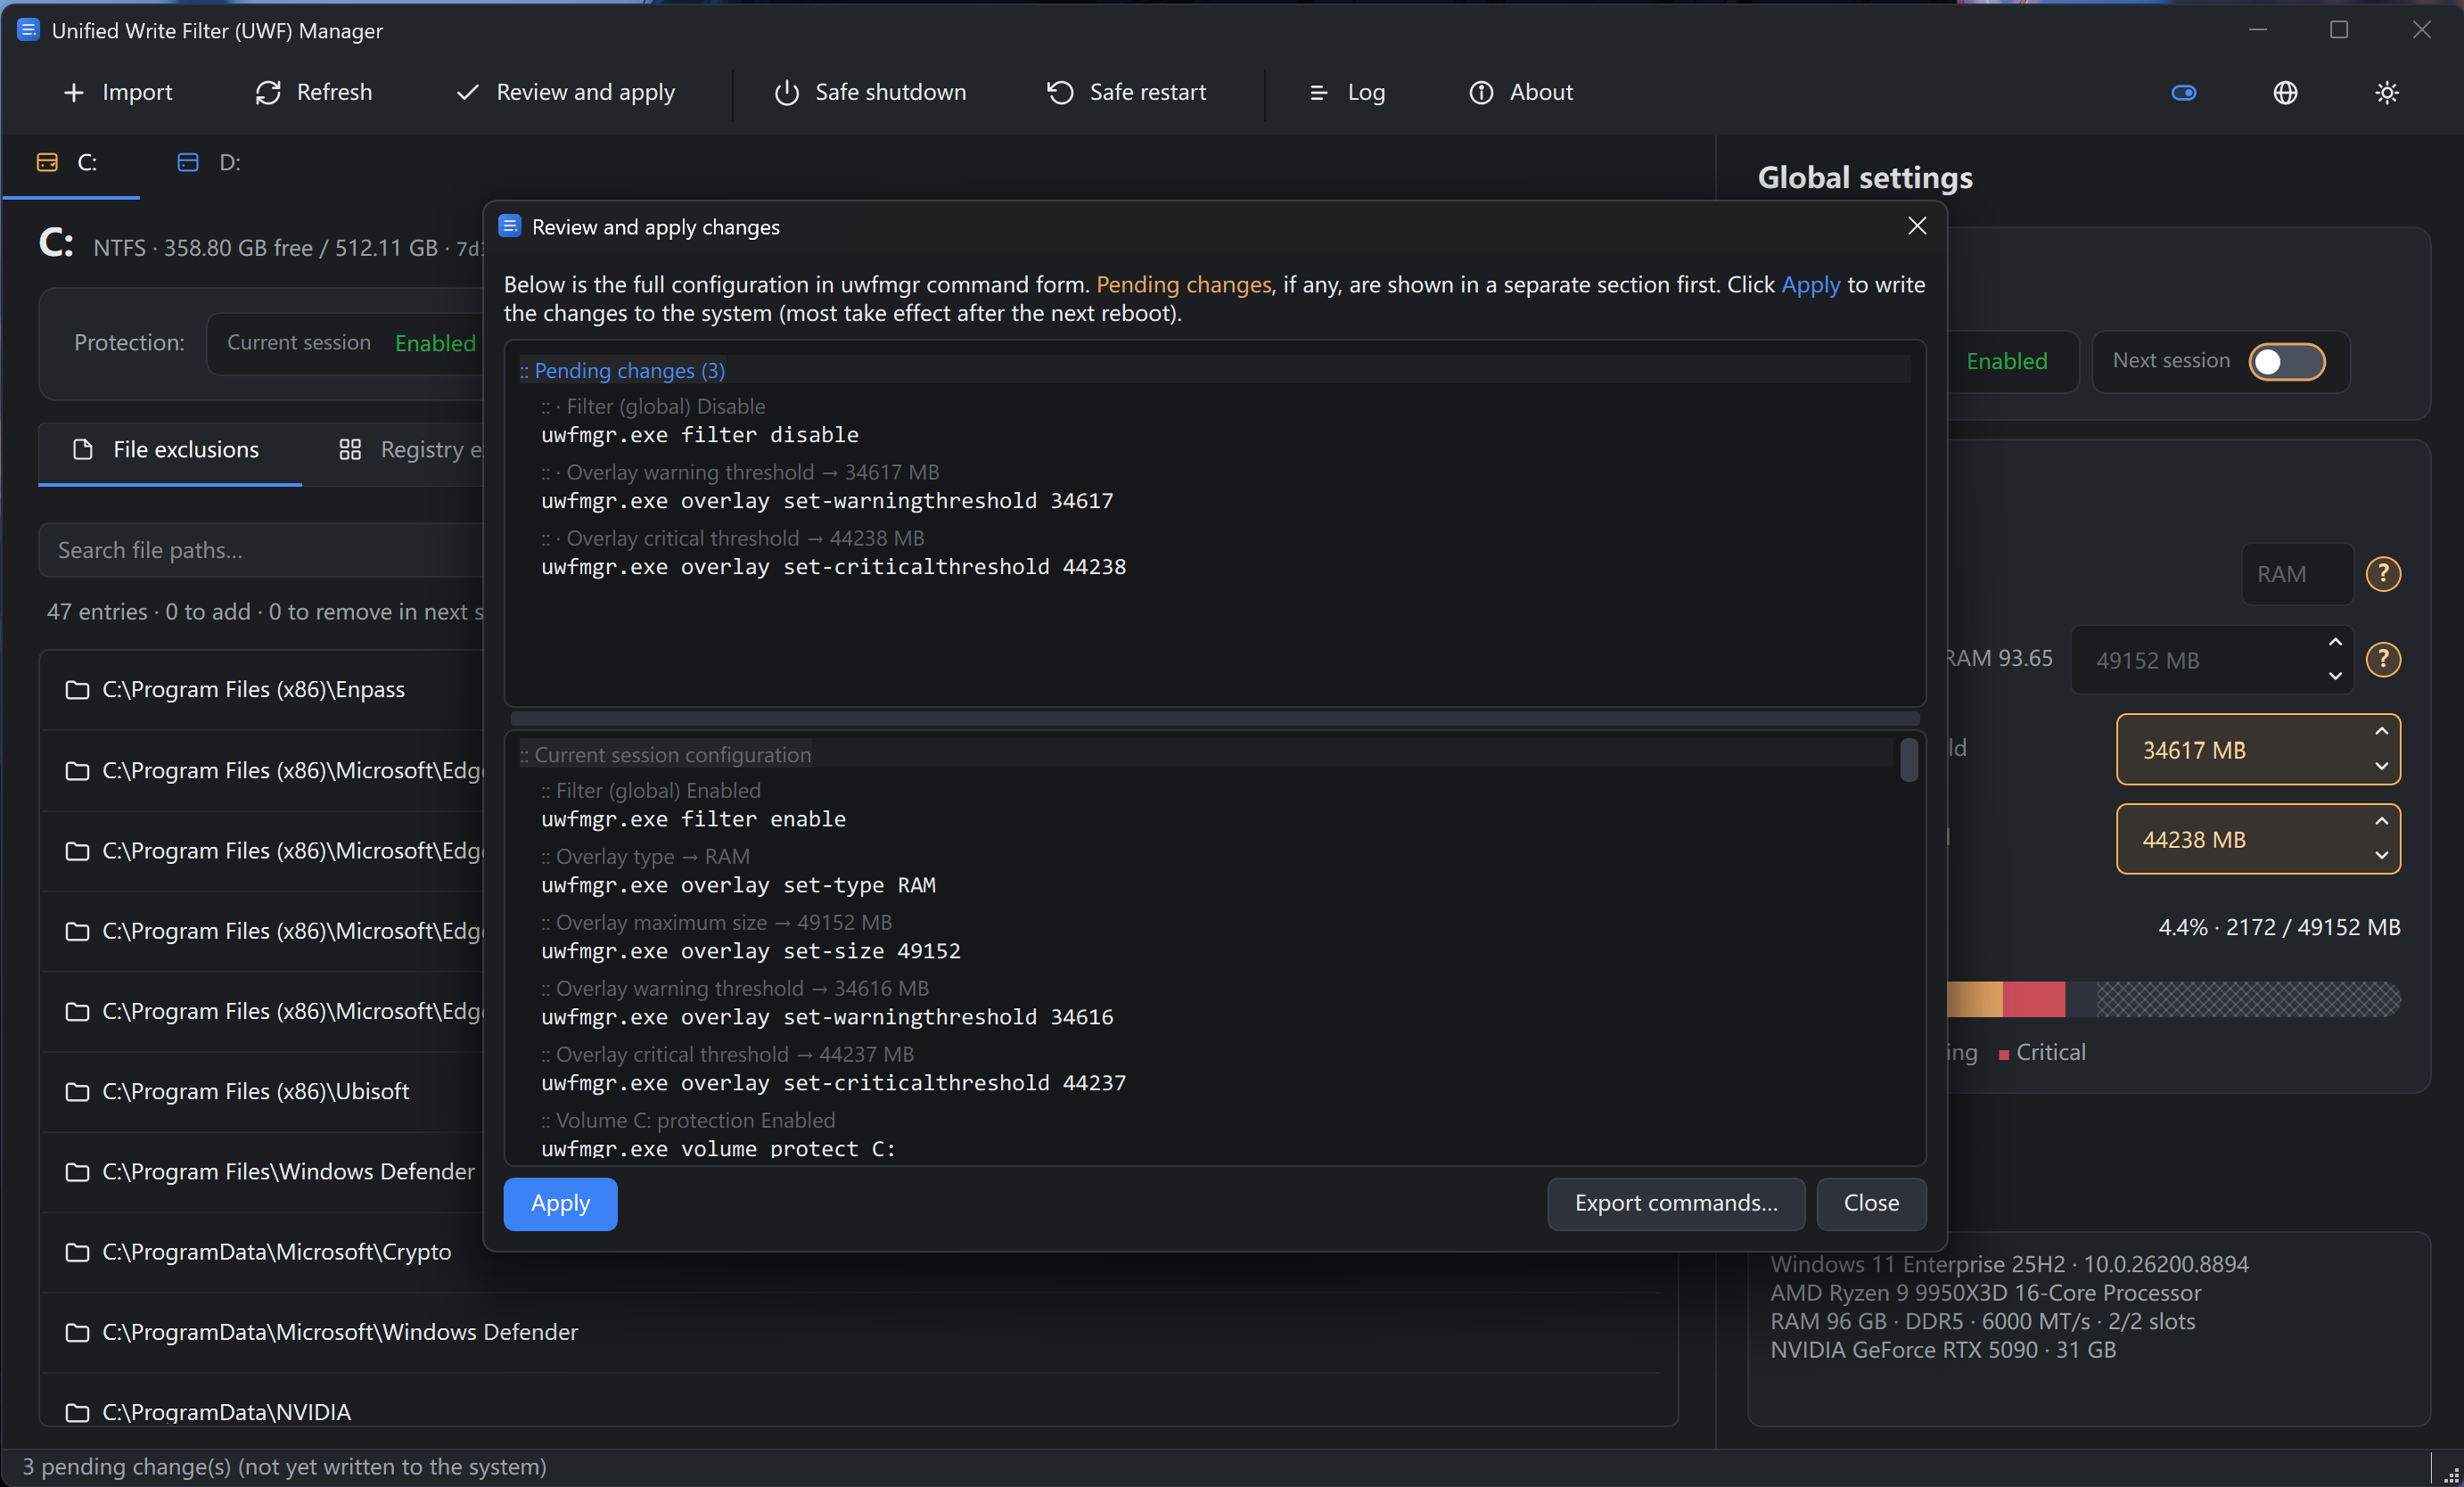Screen dimensions: 2464x1487
Task: Switch to the C: volume tab
Action: (x=70, y=163)
